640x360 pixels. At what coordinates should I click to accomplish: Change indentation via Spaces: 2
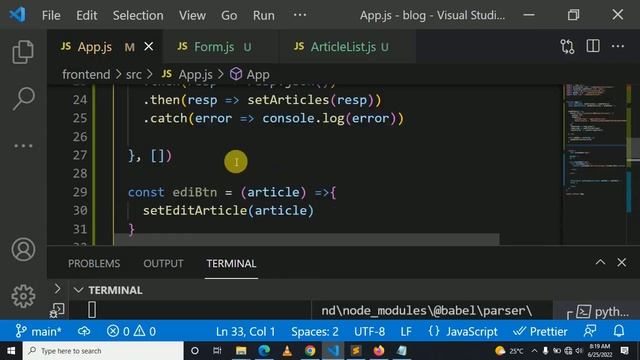tap(315, 331)
